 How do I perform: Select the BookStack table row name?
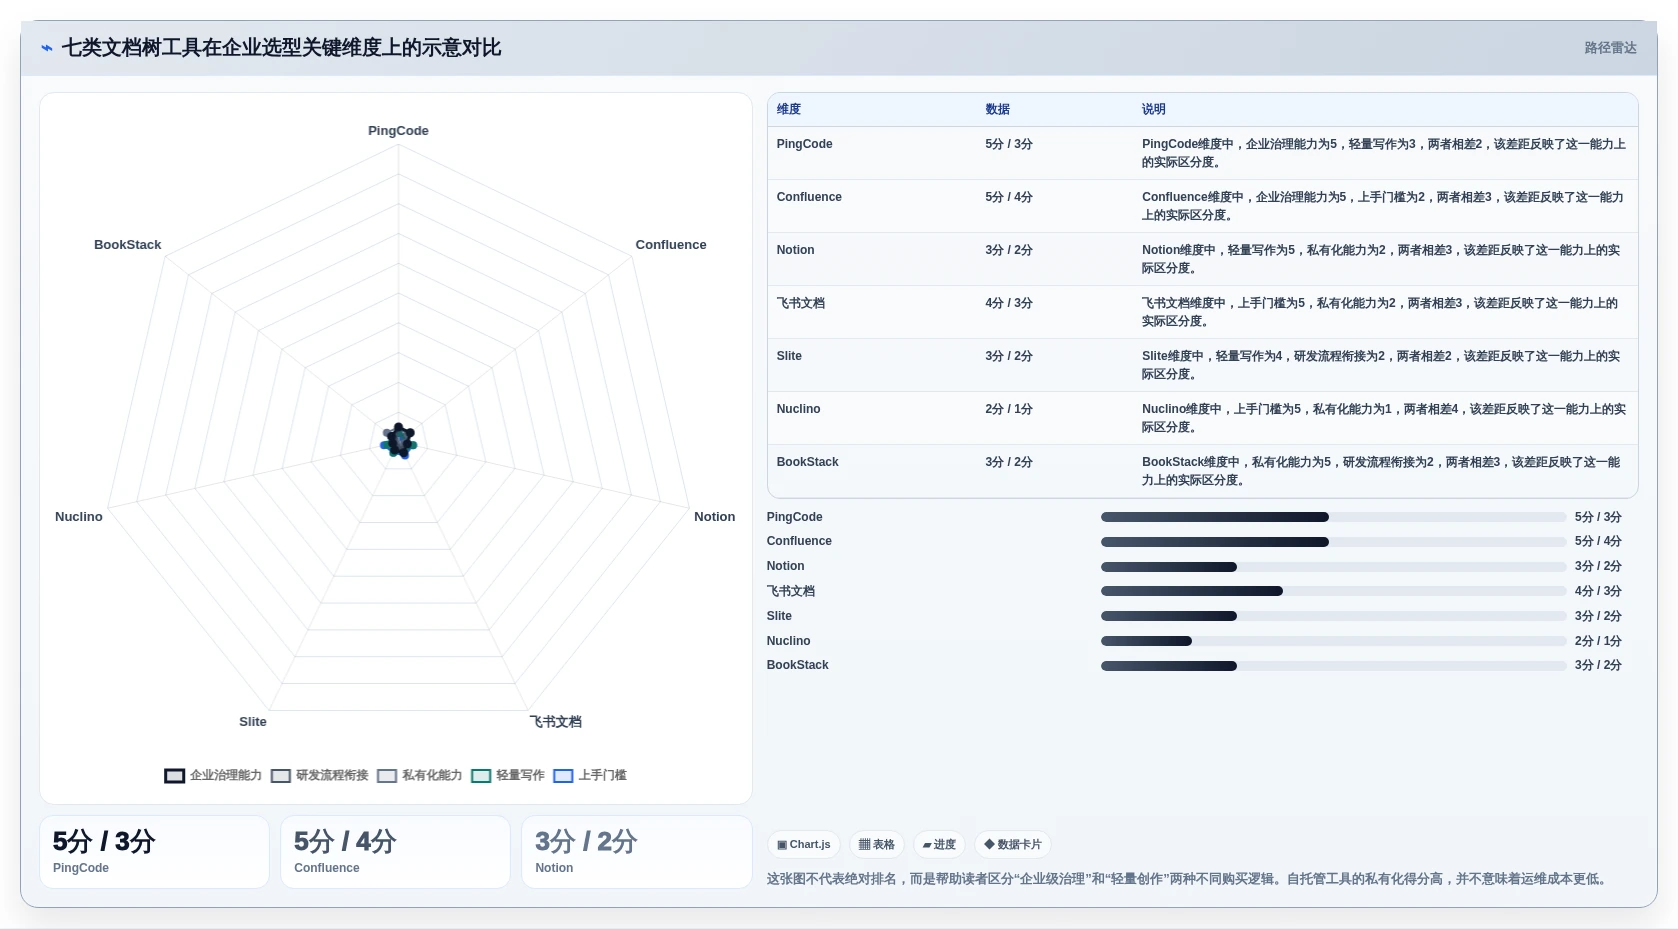[x=807, y=462]
